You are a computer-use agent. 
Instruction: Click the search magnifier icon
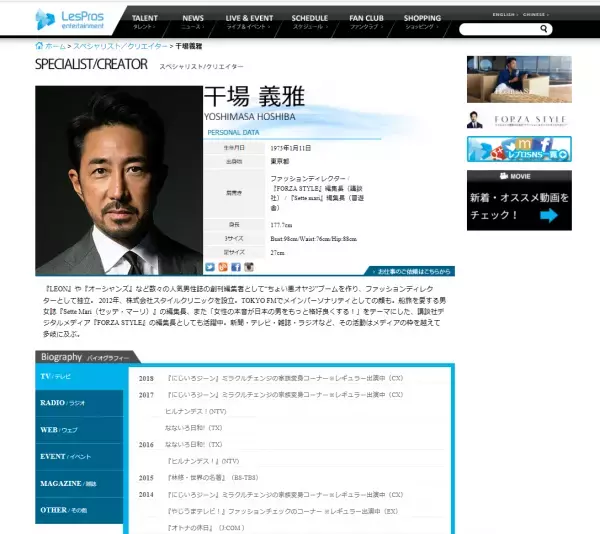click(x=543, y=29)
